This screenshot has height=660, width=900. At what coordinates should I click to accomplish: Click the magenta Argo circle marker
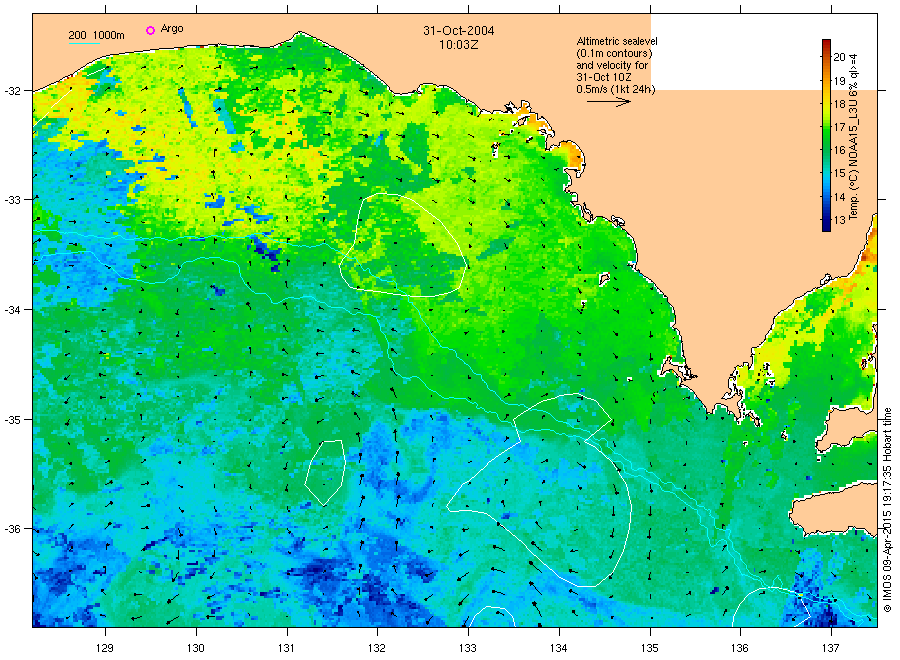tap(150, 30)
